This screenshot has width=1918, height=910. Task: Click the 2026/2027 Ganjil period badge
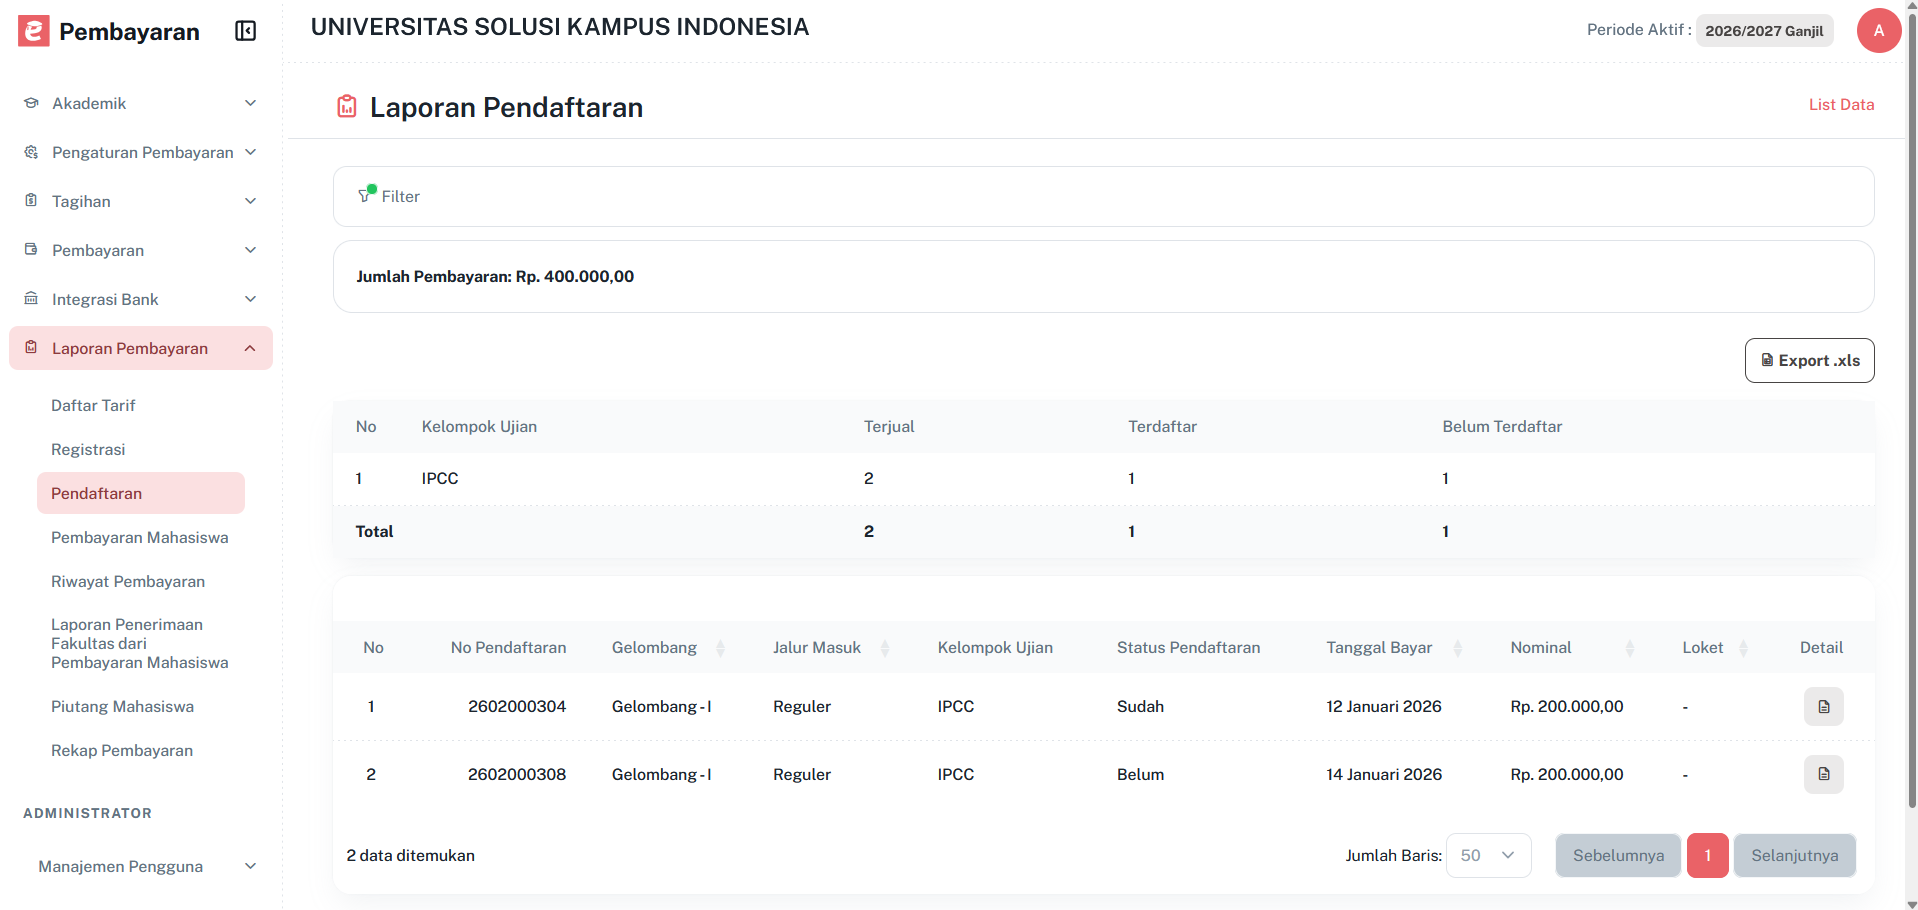coord(1764,30)
